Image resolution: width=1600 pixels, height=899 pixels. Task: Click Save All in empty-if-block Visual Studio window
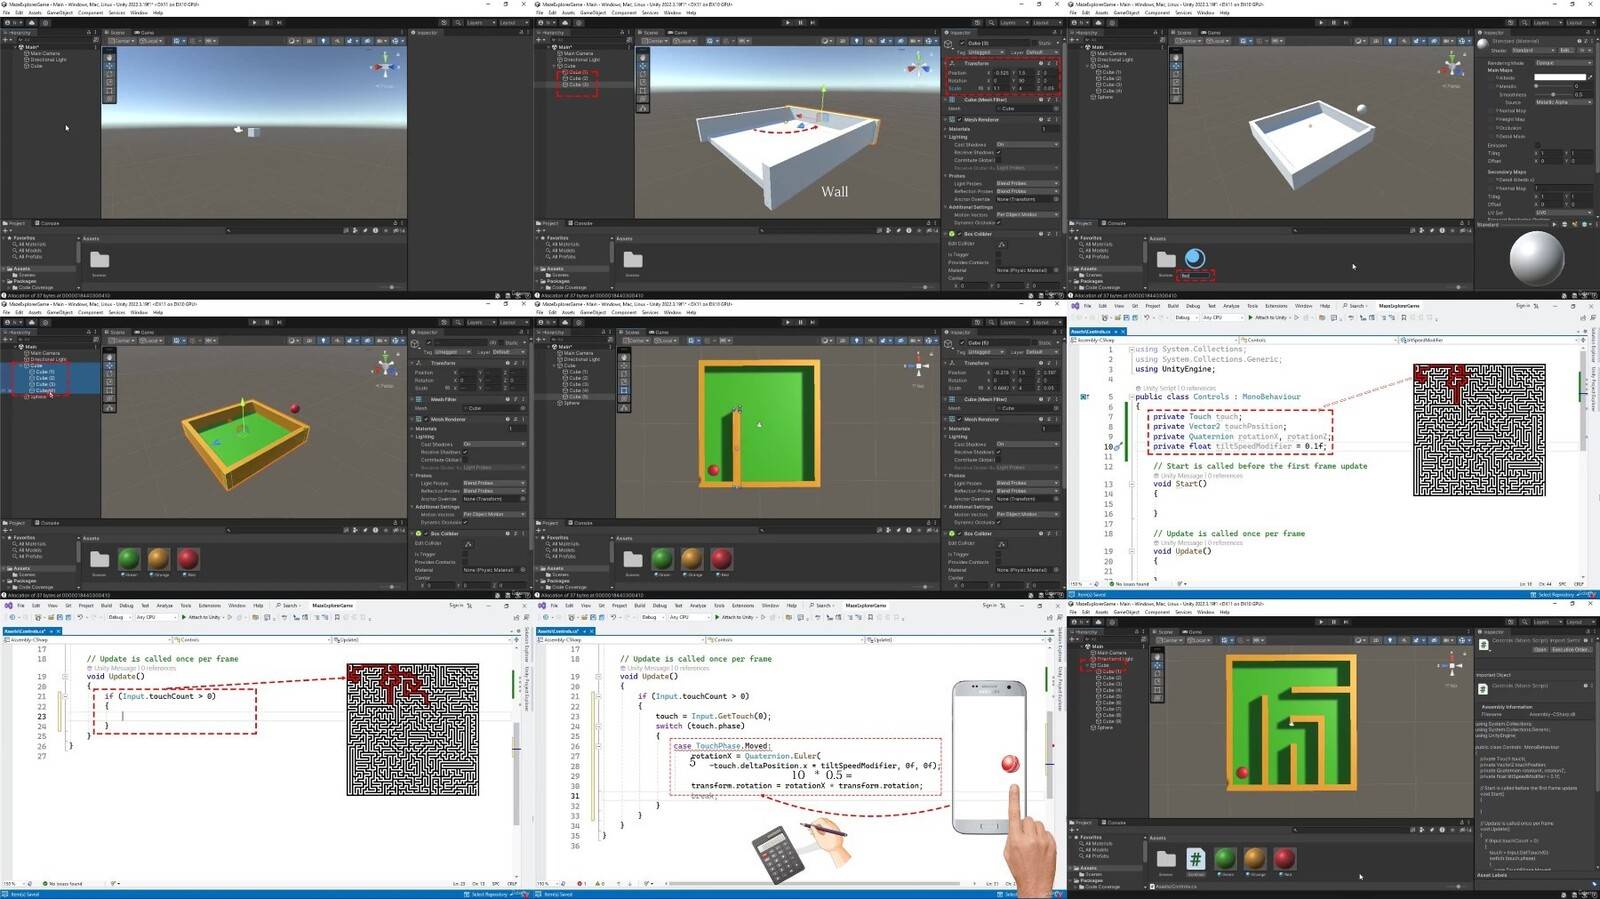click(68, 617)
